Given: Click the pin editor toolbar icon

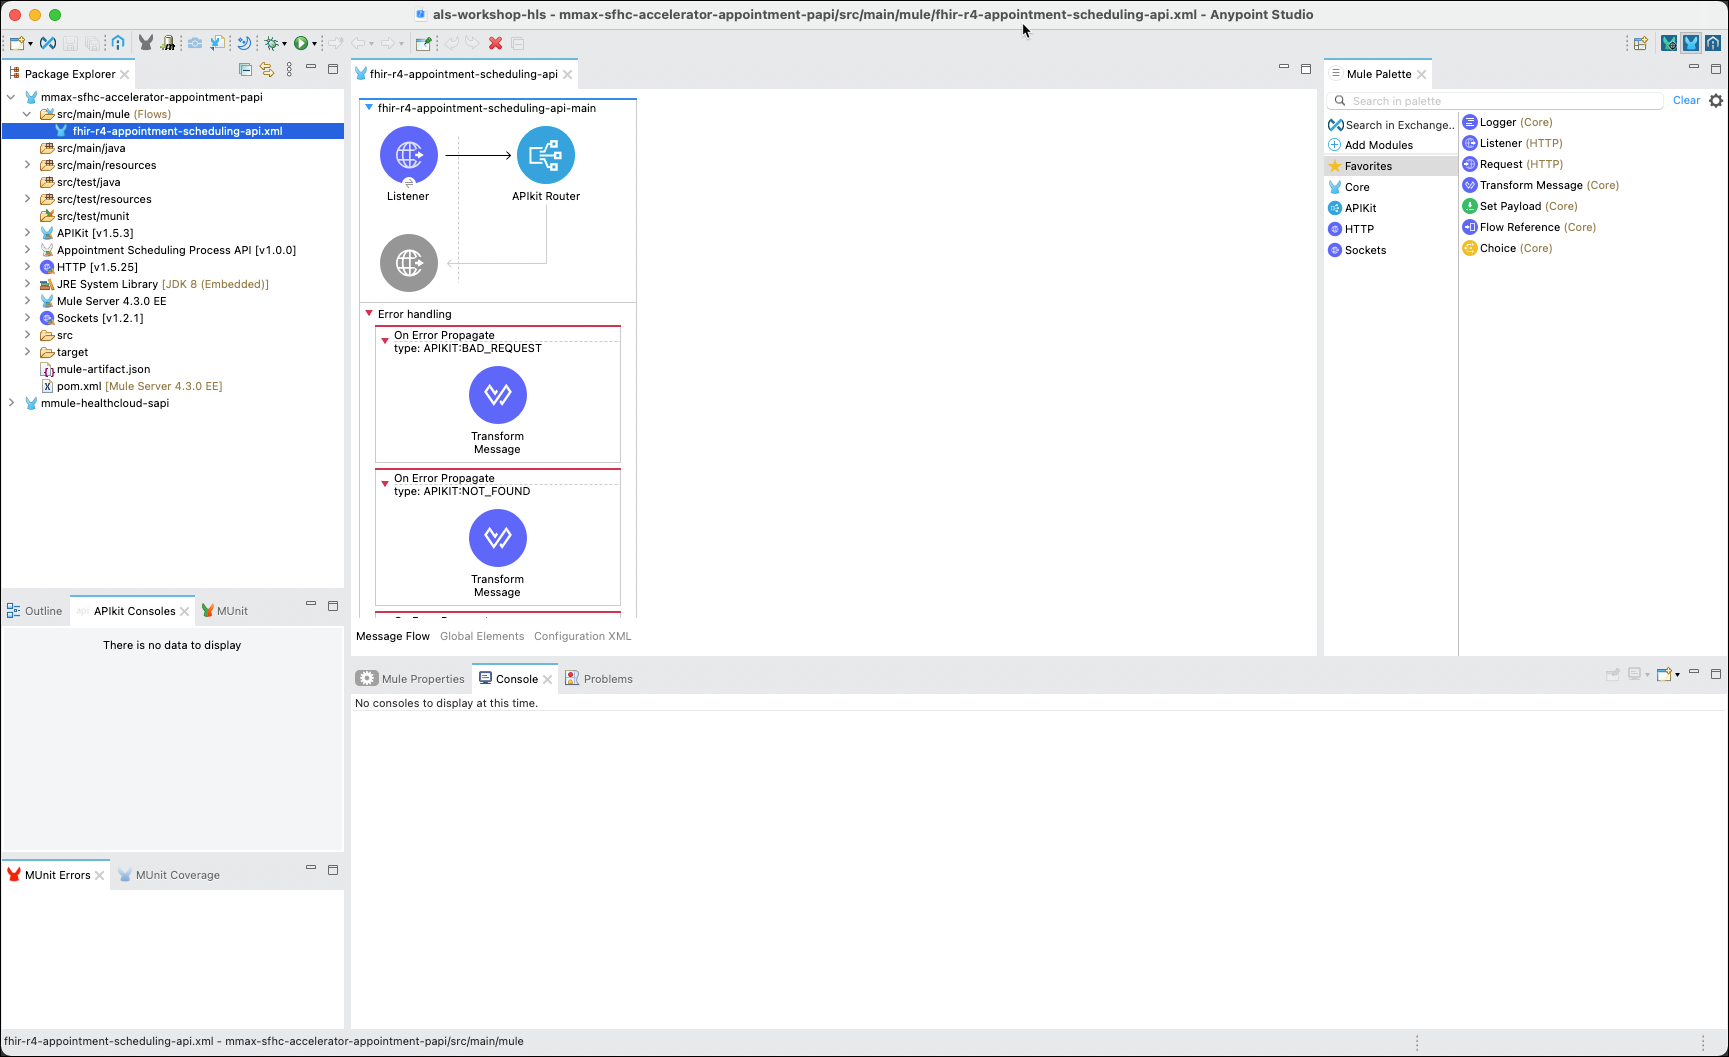Looking at the screenshot, I should click(x=424, y=43).
